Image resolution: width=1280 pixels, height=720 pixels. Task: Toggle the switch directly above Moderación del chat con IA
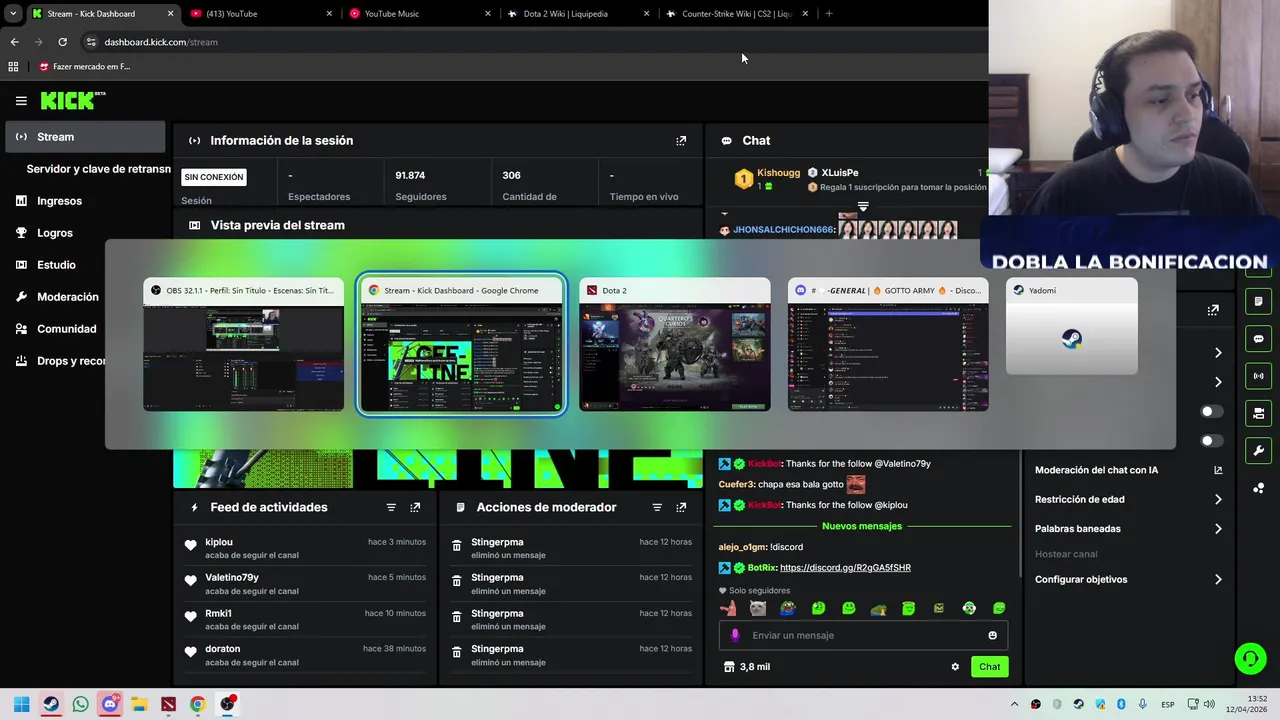click(x=1211, y=441)
